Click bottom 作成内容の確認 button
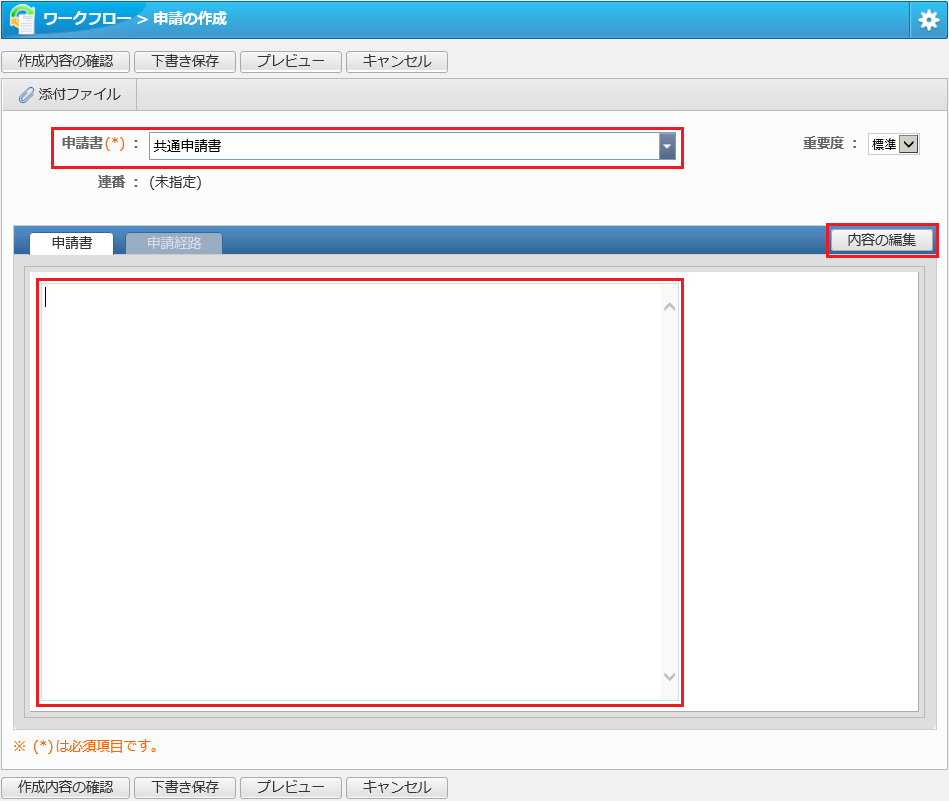949x801 pixels. [x=65, y=787]
